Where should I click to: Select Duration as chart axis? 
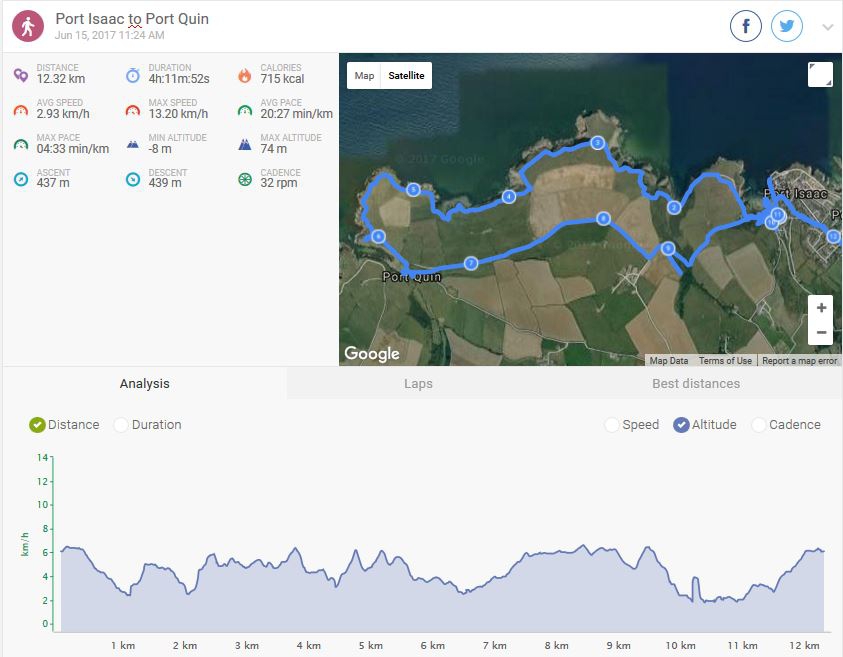click(121, 425)
